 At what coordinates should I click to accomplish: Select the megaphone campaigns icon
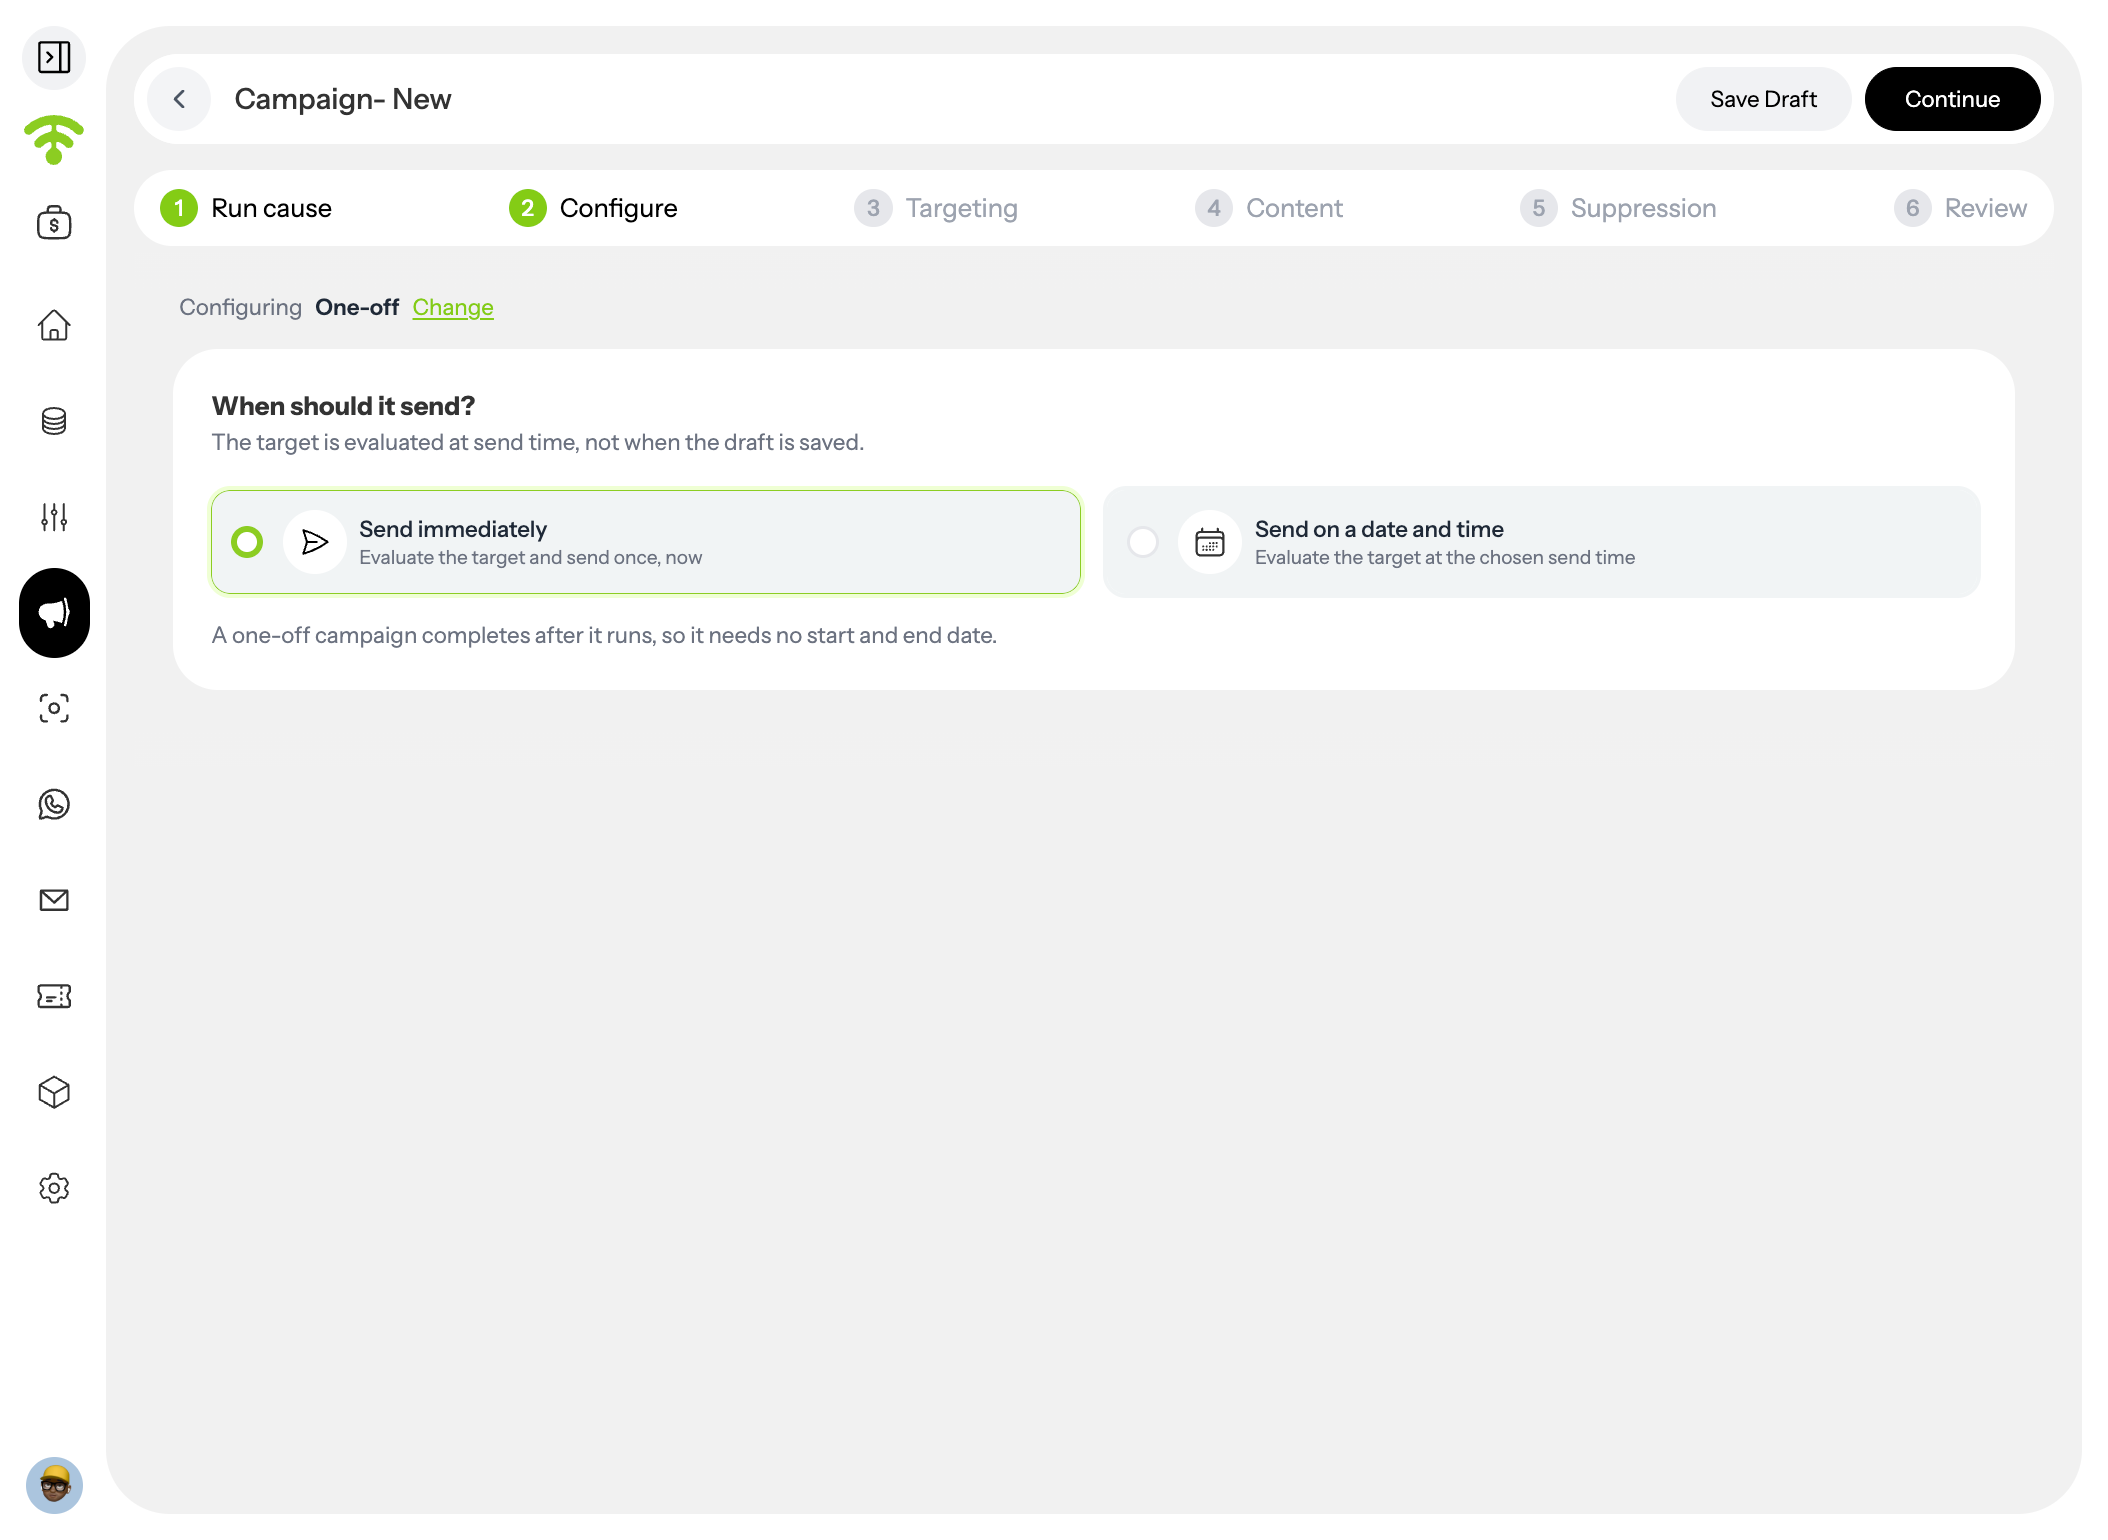point(54,613)
